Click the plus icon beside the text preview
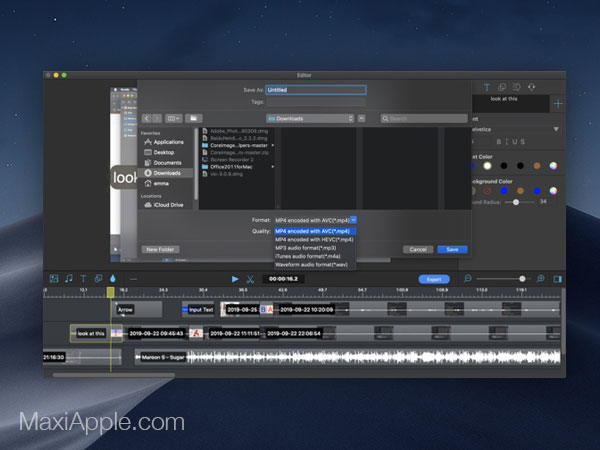The image size is (600, 450). tap(558, 103)
